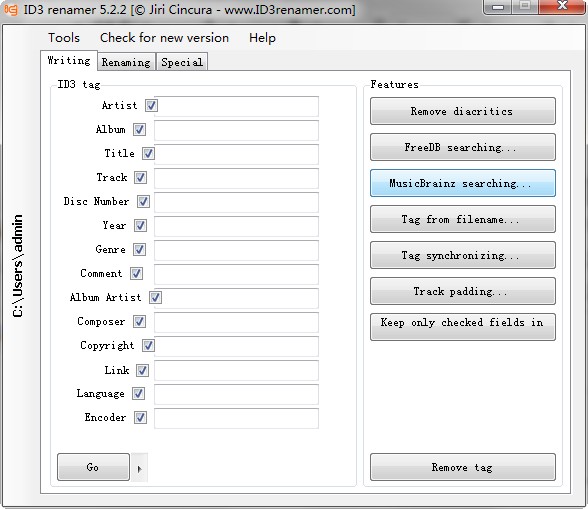Viewport: 588px width, 509px height.
Task: Click the Encoder text field
Action: click(237, 418)
